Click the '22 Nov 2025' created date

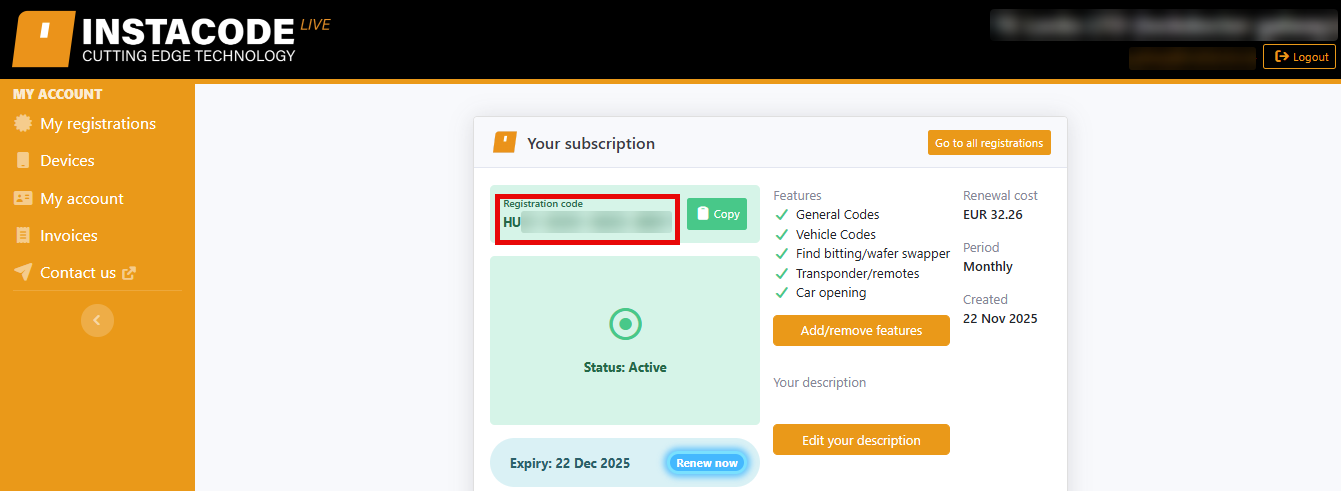(x=1000, y=319)
